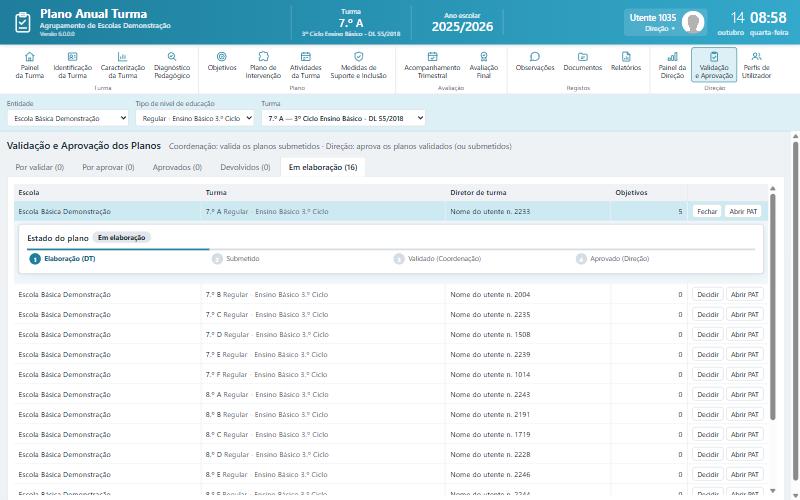Click Decidir for 7.º E
The image size is (800, 500).
click(708, 355)
